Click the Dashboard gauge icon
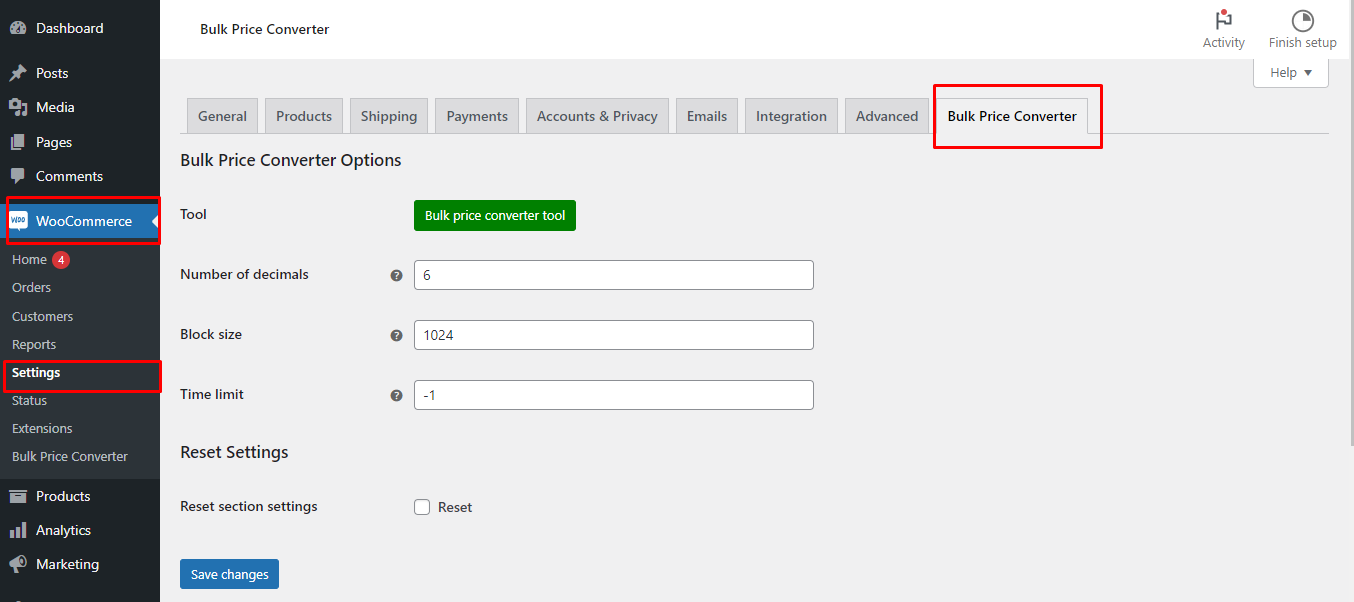 (18, 29)
